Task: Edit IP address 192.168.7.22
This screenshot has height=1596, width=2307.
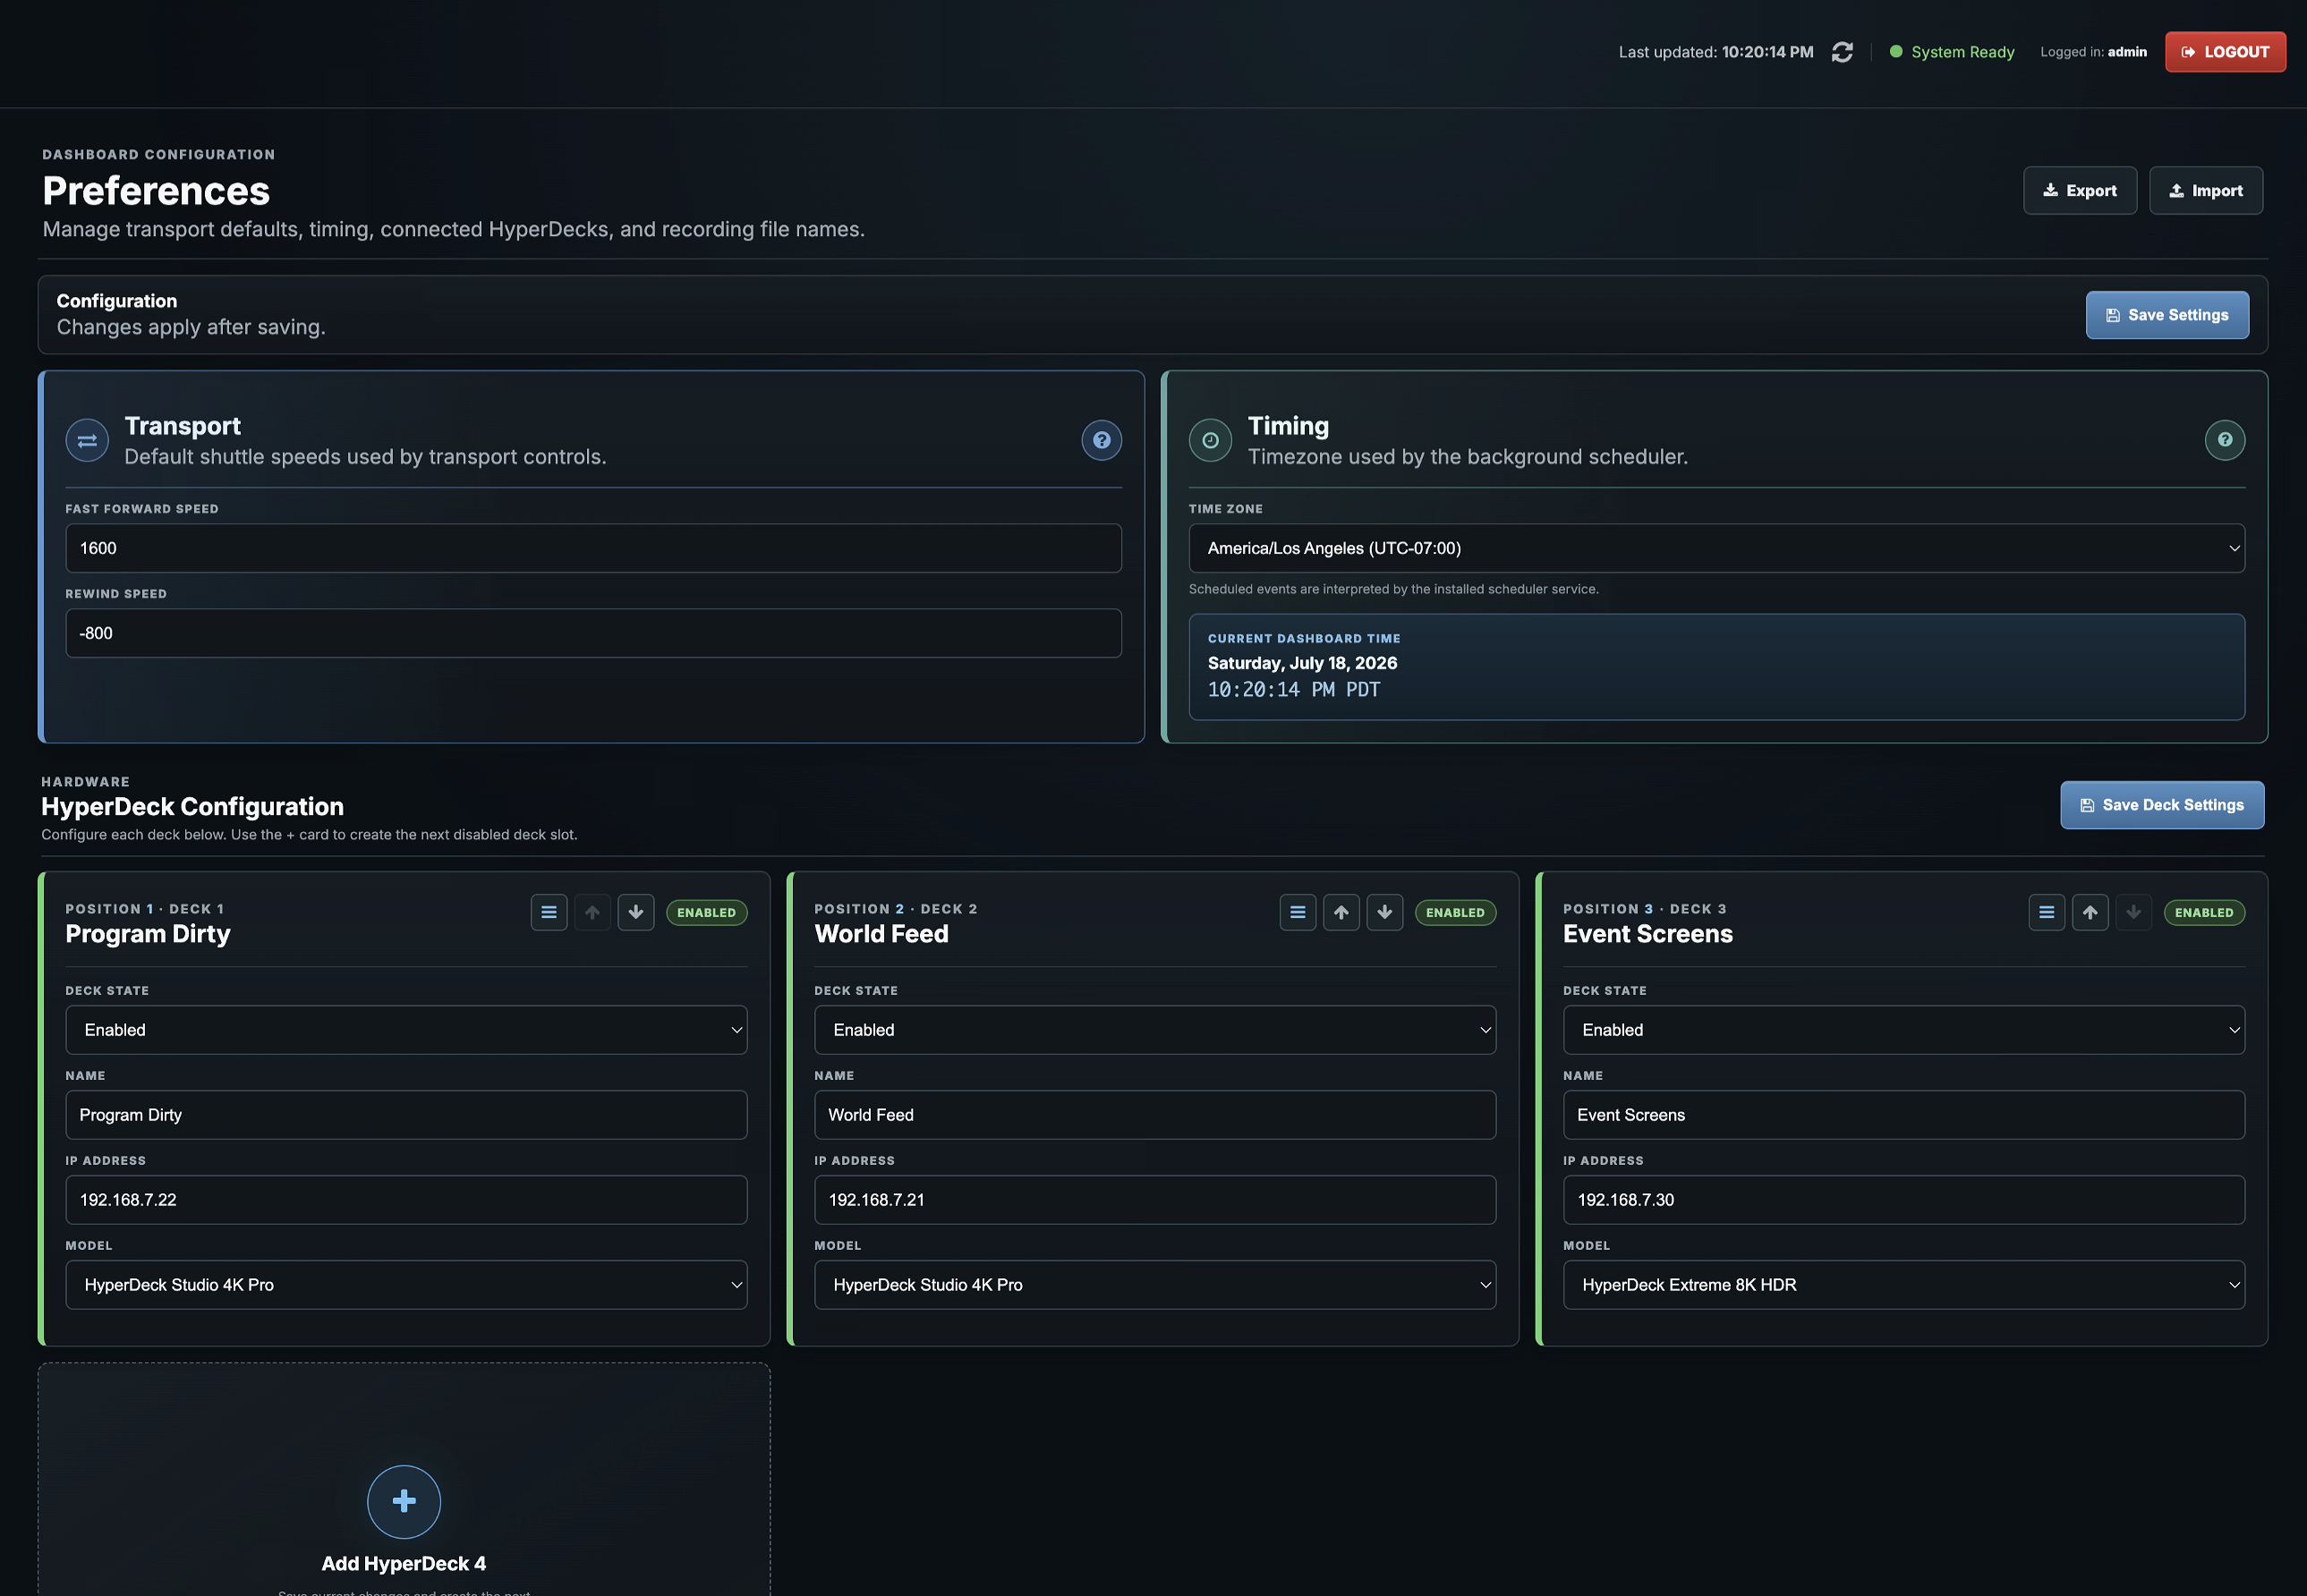Action: tap(406, 1200)
